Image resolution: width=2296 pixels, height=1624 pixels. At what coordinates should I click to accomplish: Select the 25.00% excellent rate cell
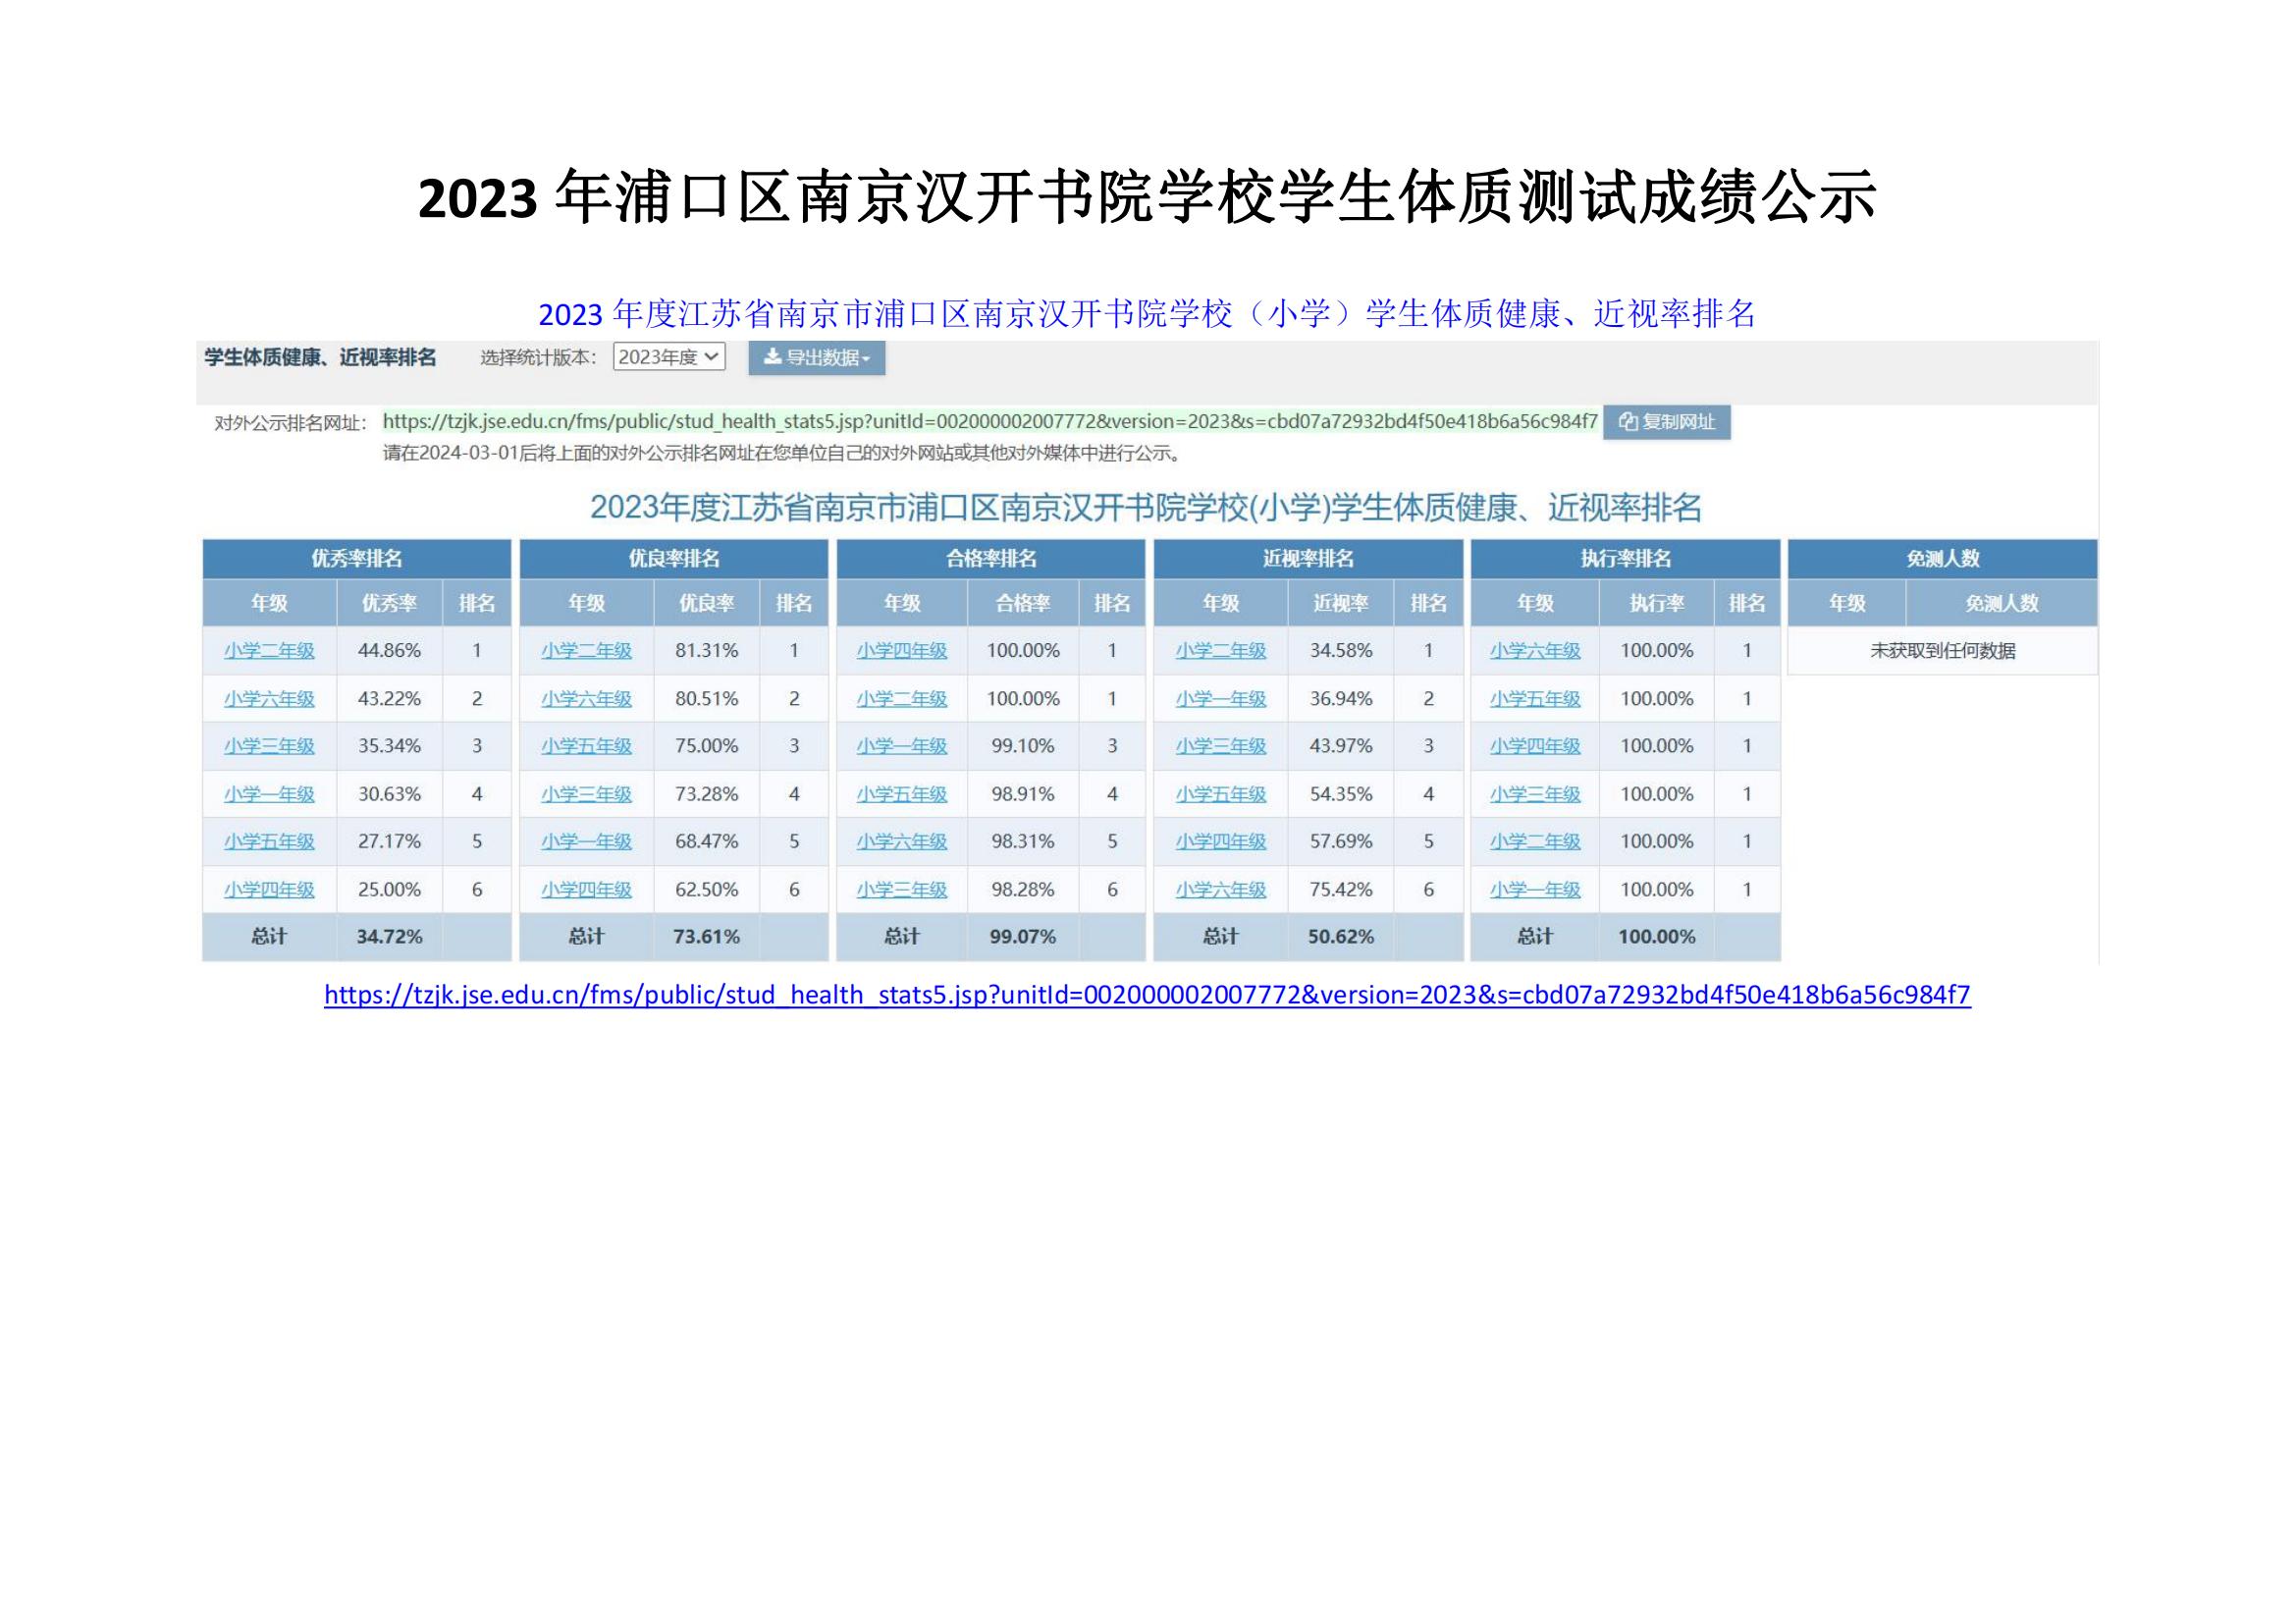pos(389,889)
